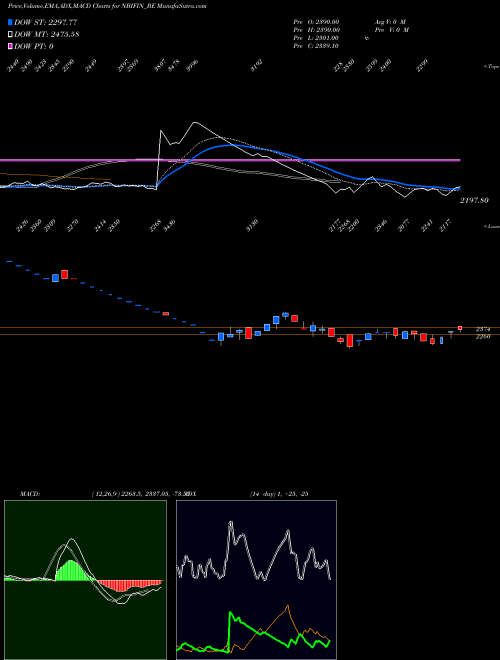Click the white DOW MT legend swatch
The image size is (500, 660).
(x=10, y=34)
